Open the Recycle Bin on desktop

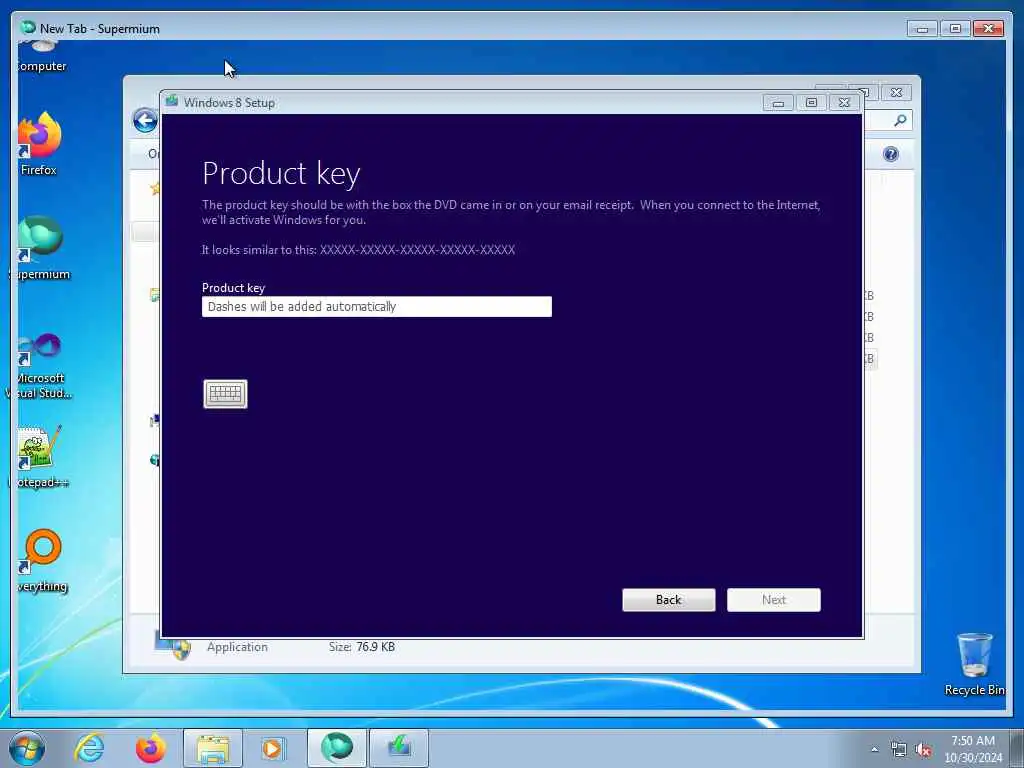pyautogui.click(x=974, y=664)
